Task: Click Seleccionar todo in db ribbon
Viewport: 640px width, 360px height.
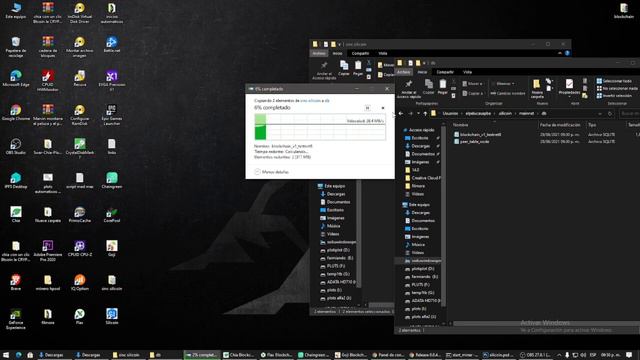Action: [x=614, y=81]
